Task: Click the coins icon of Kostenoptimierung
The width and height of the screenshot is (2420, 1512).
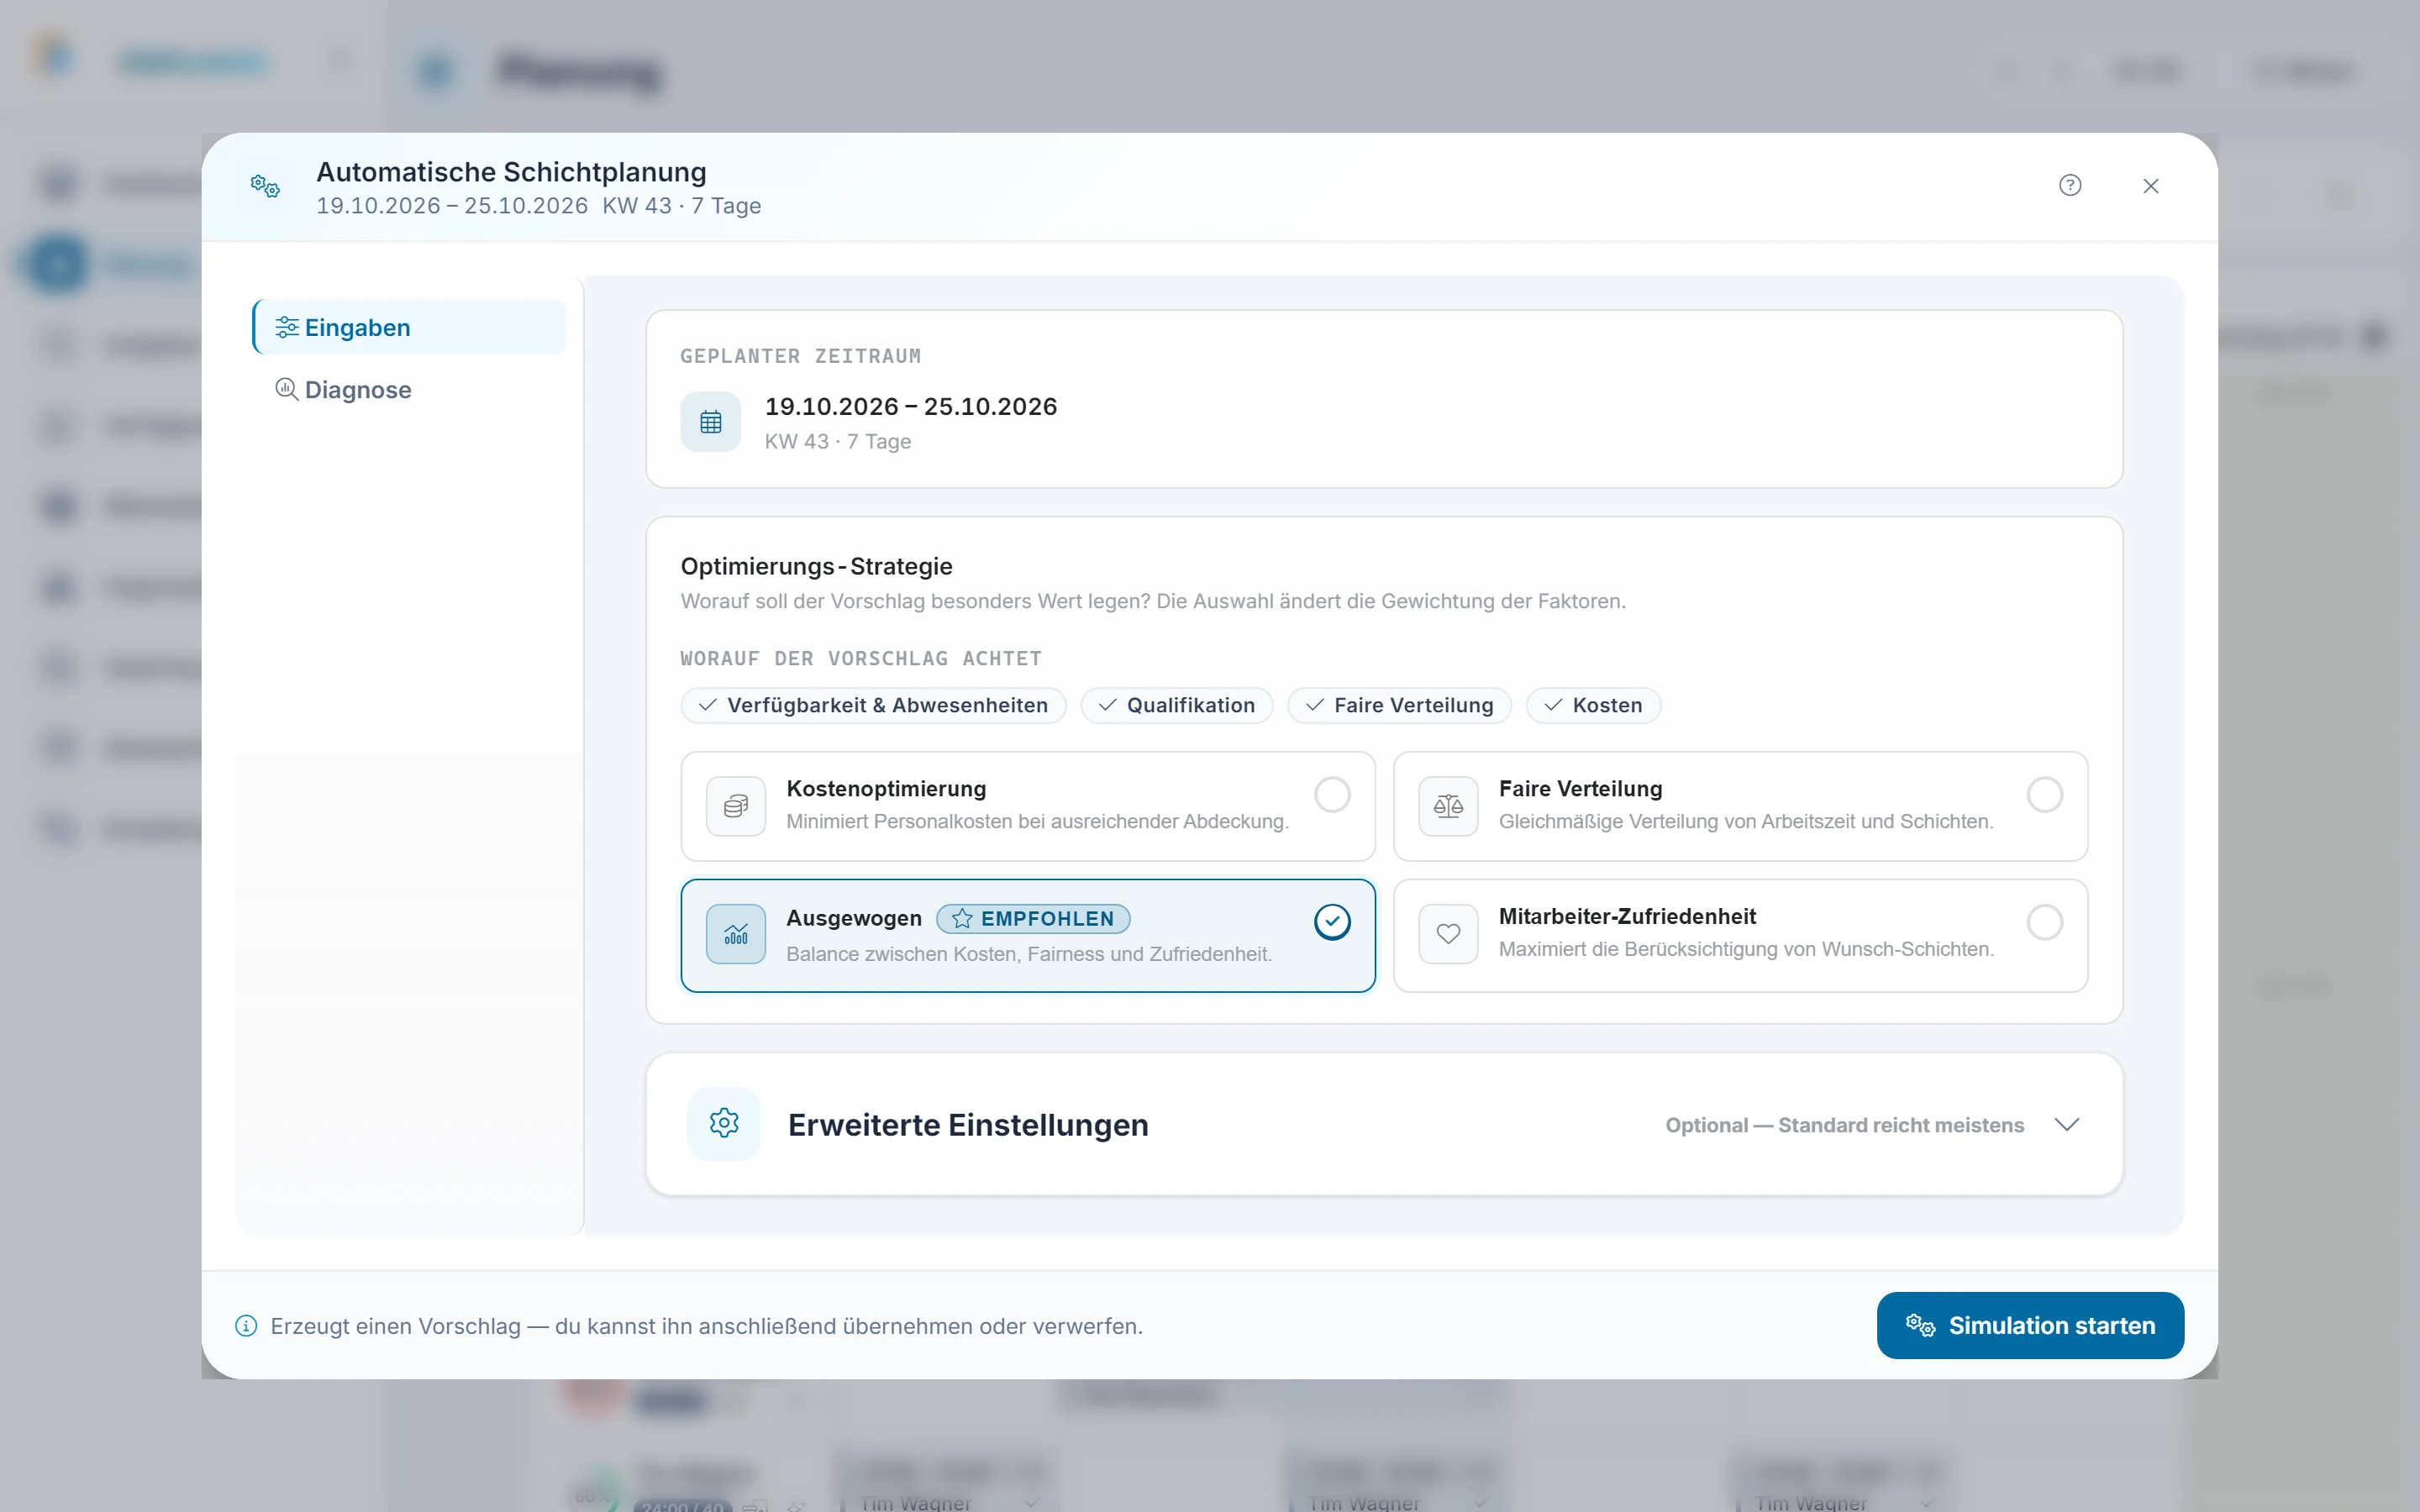Action: pos(736,806)
